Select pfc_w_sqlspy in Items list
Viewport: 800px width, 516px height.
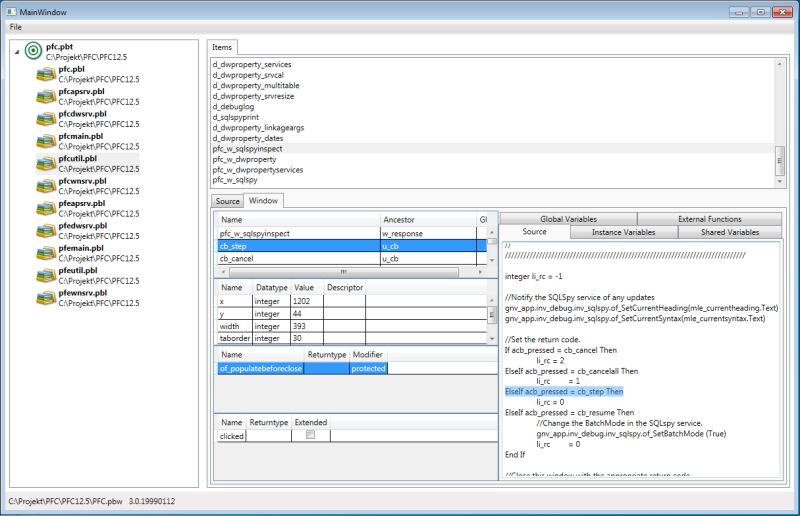point(235,180)
